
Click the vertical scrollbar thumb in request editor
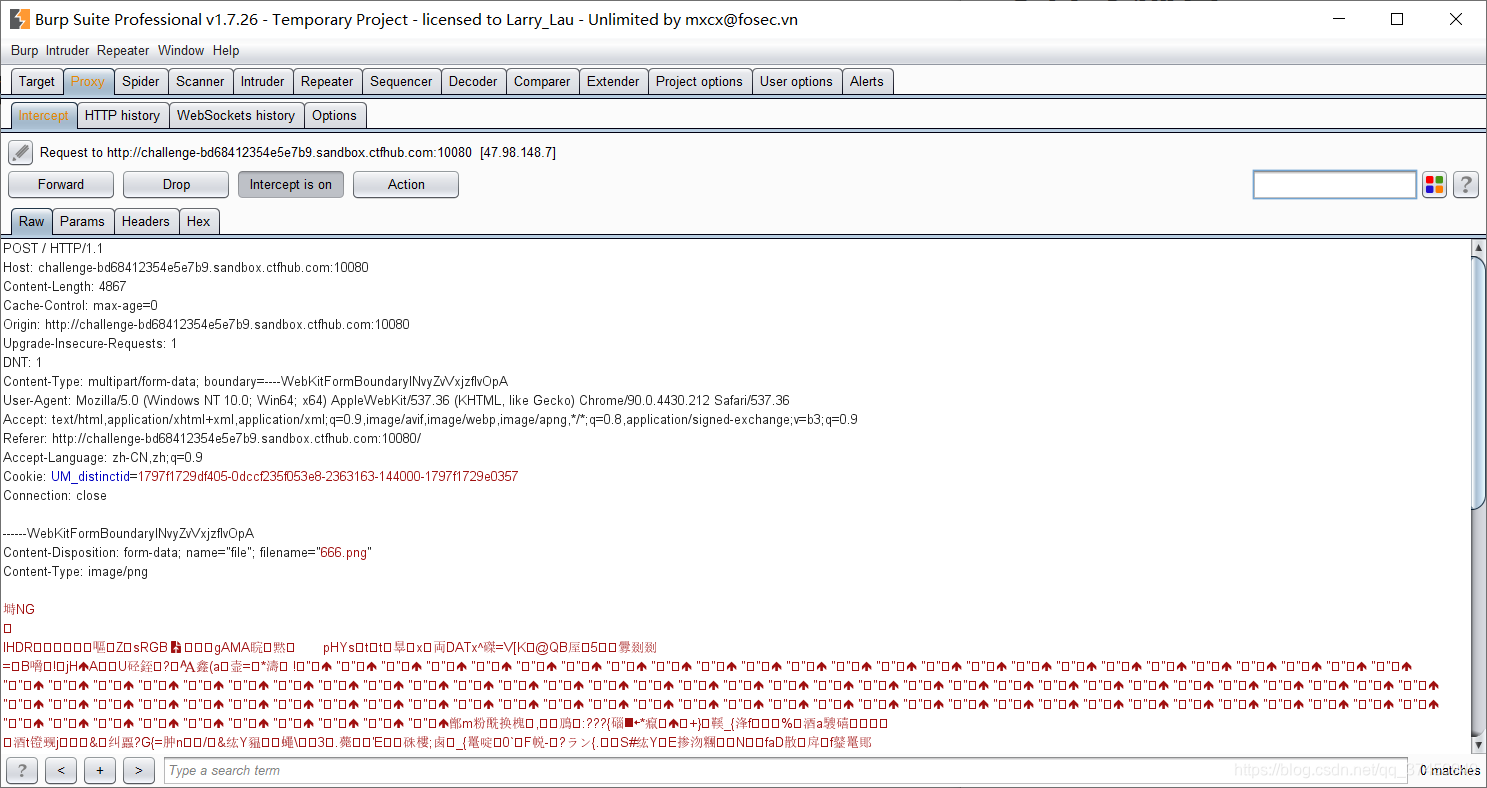[1479, 382]
